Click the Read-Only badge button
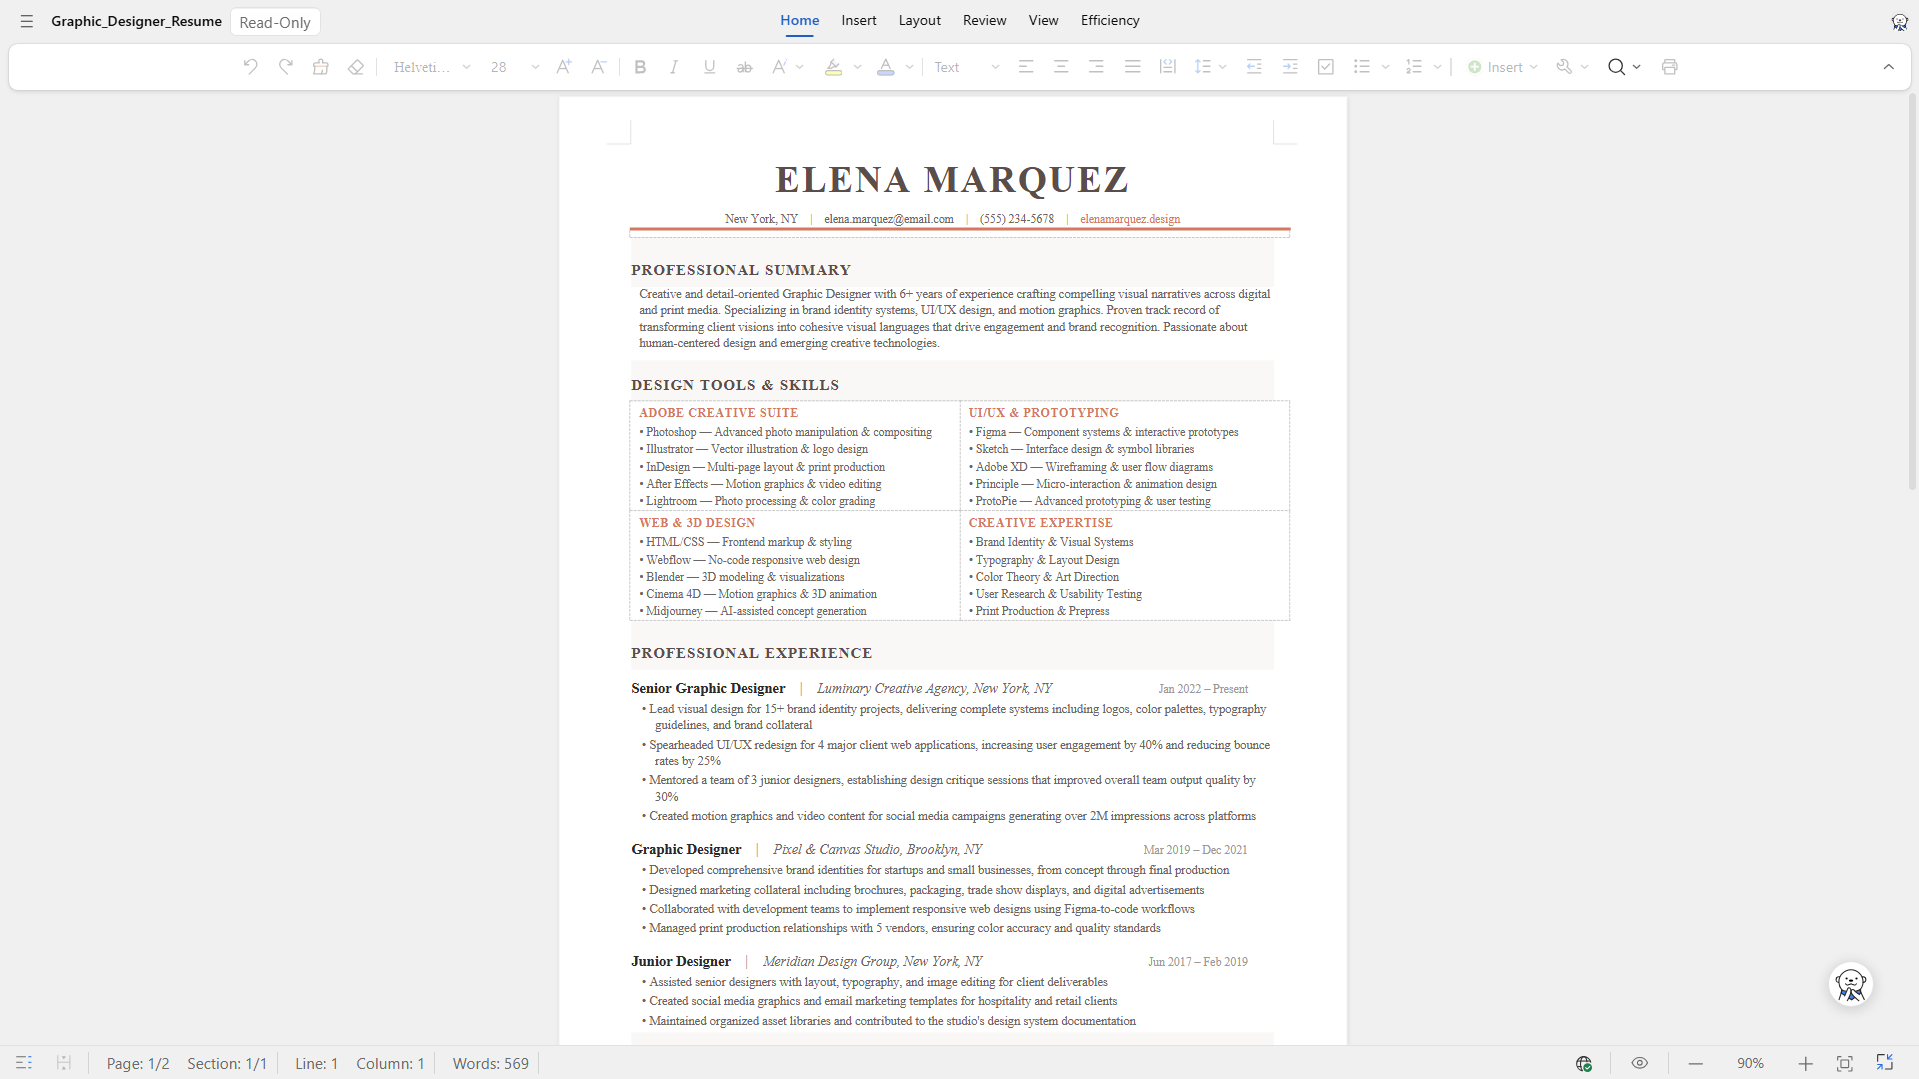 (275, 22)
